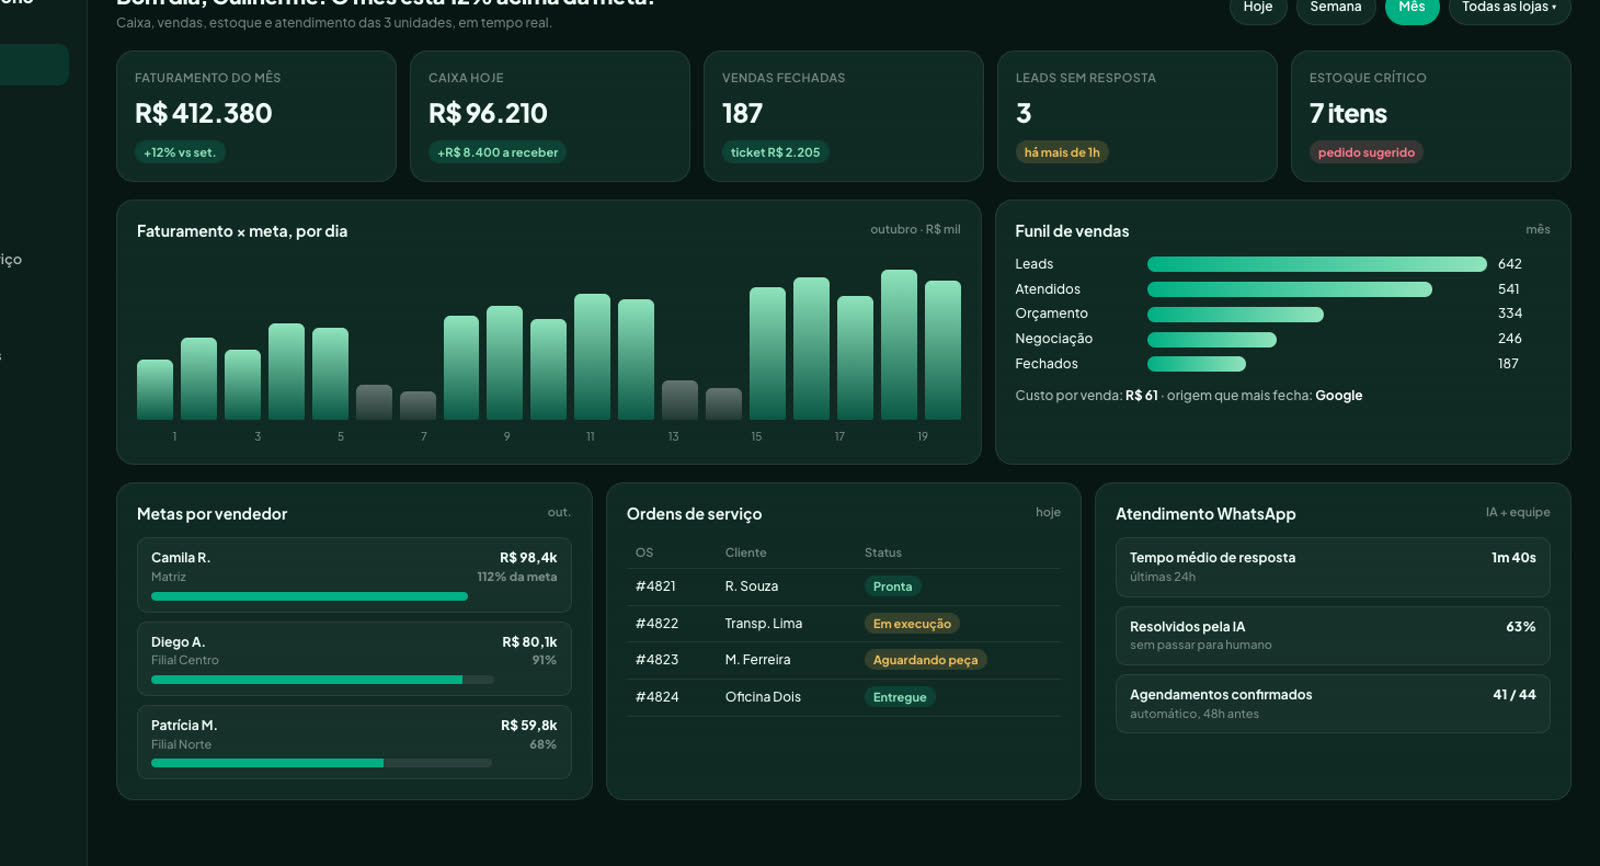The height and width of the screenshot is (866, 1600).
Task: Click the Status column header
Action: pyautogui.click(x=883, y=553)
